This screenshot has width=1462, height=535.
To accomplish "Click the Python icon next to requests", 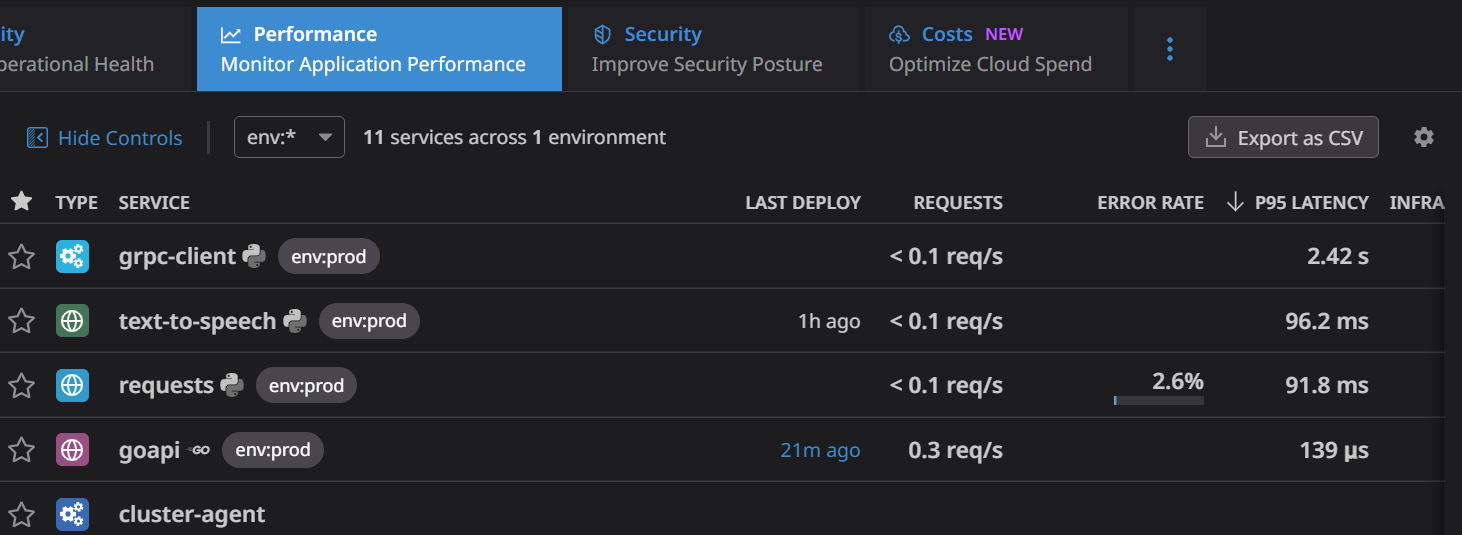I will coord(232,385).
